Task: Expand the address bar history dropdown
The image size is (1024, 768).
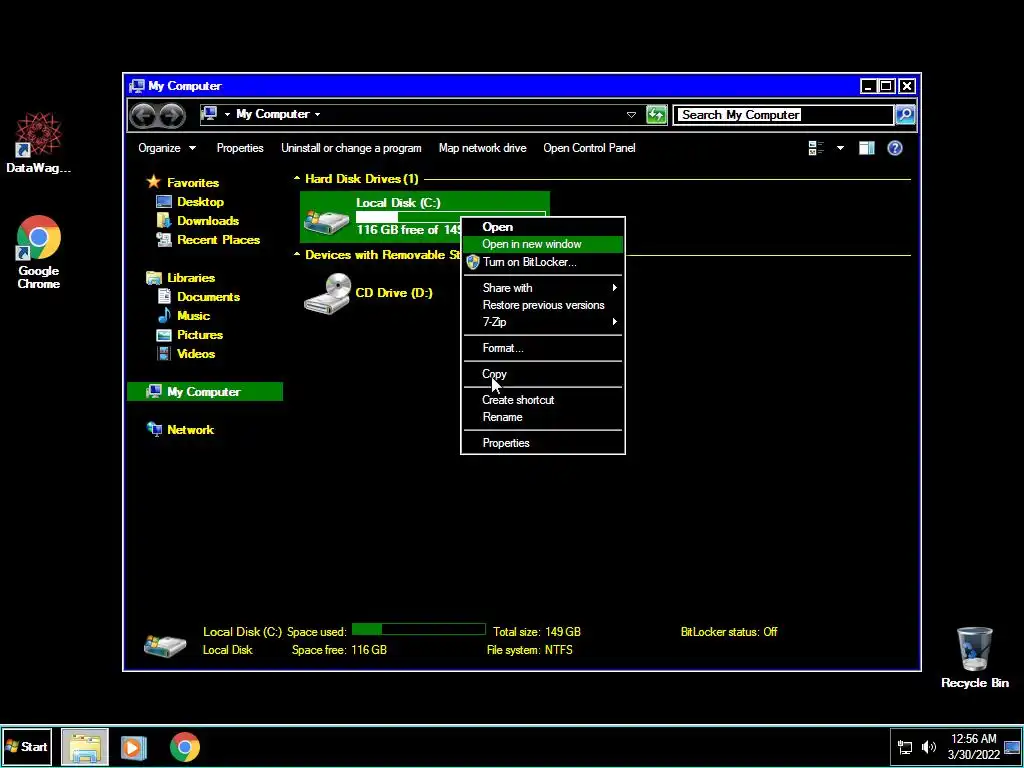Action: [x=631, y=115]
